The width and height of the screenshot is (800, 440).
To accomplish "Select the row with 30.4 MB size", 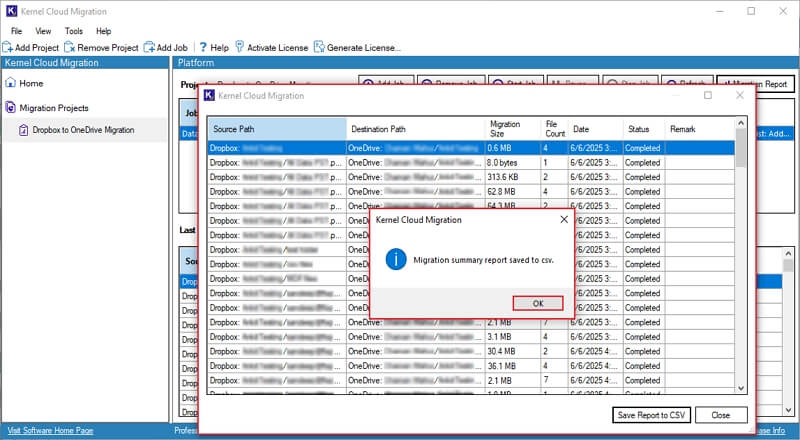I will coord(471,351).
